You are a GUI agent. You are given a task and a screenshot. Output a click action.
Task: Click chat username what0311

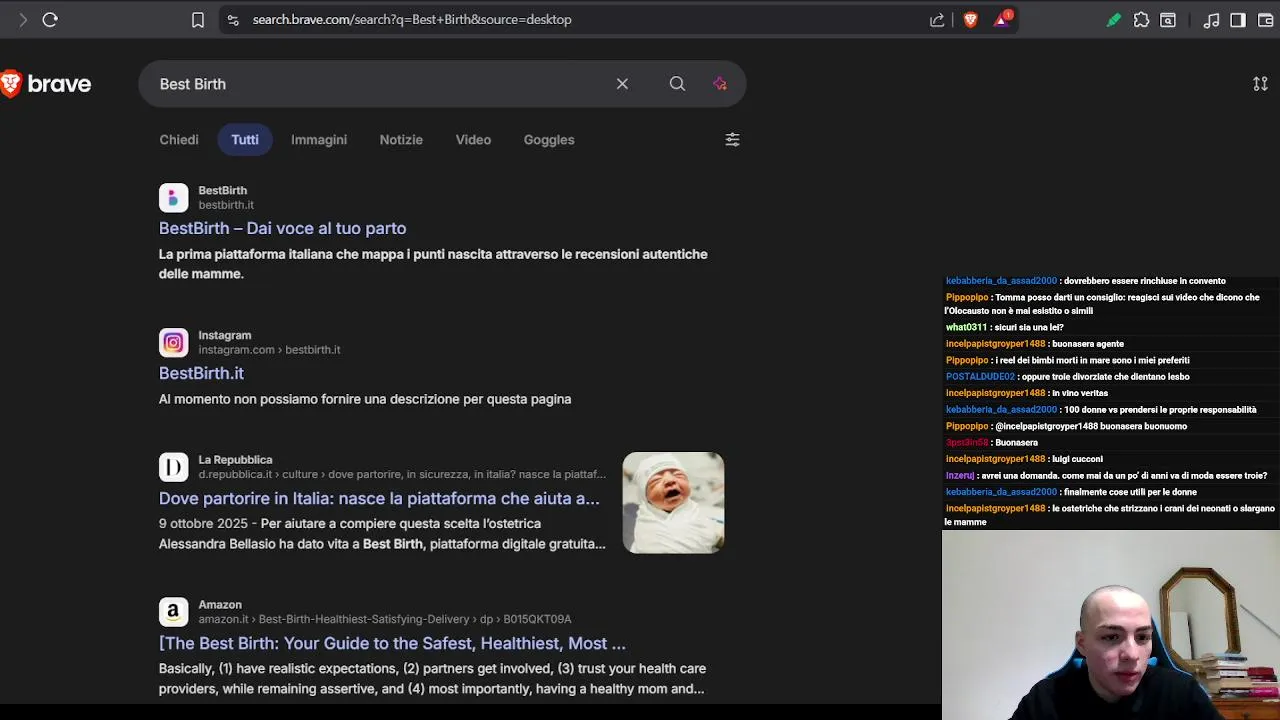click(966, 327)
